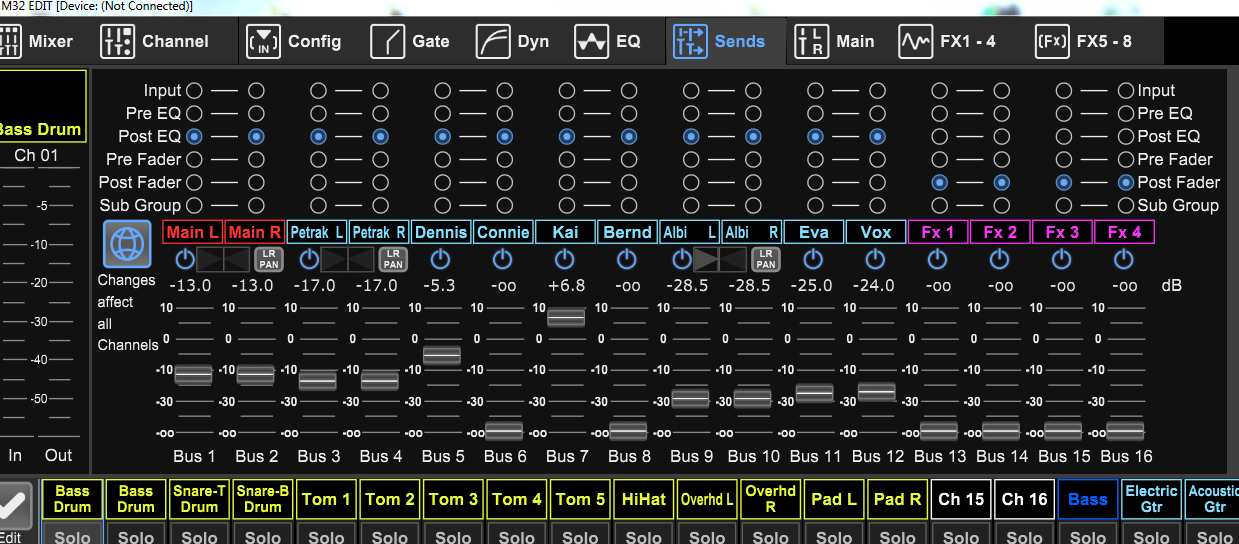
Task: Select the Kai bus label
Action: pyautogui.click(x=566, y=232)
